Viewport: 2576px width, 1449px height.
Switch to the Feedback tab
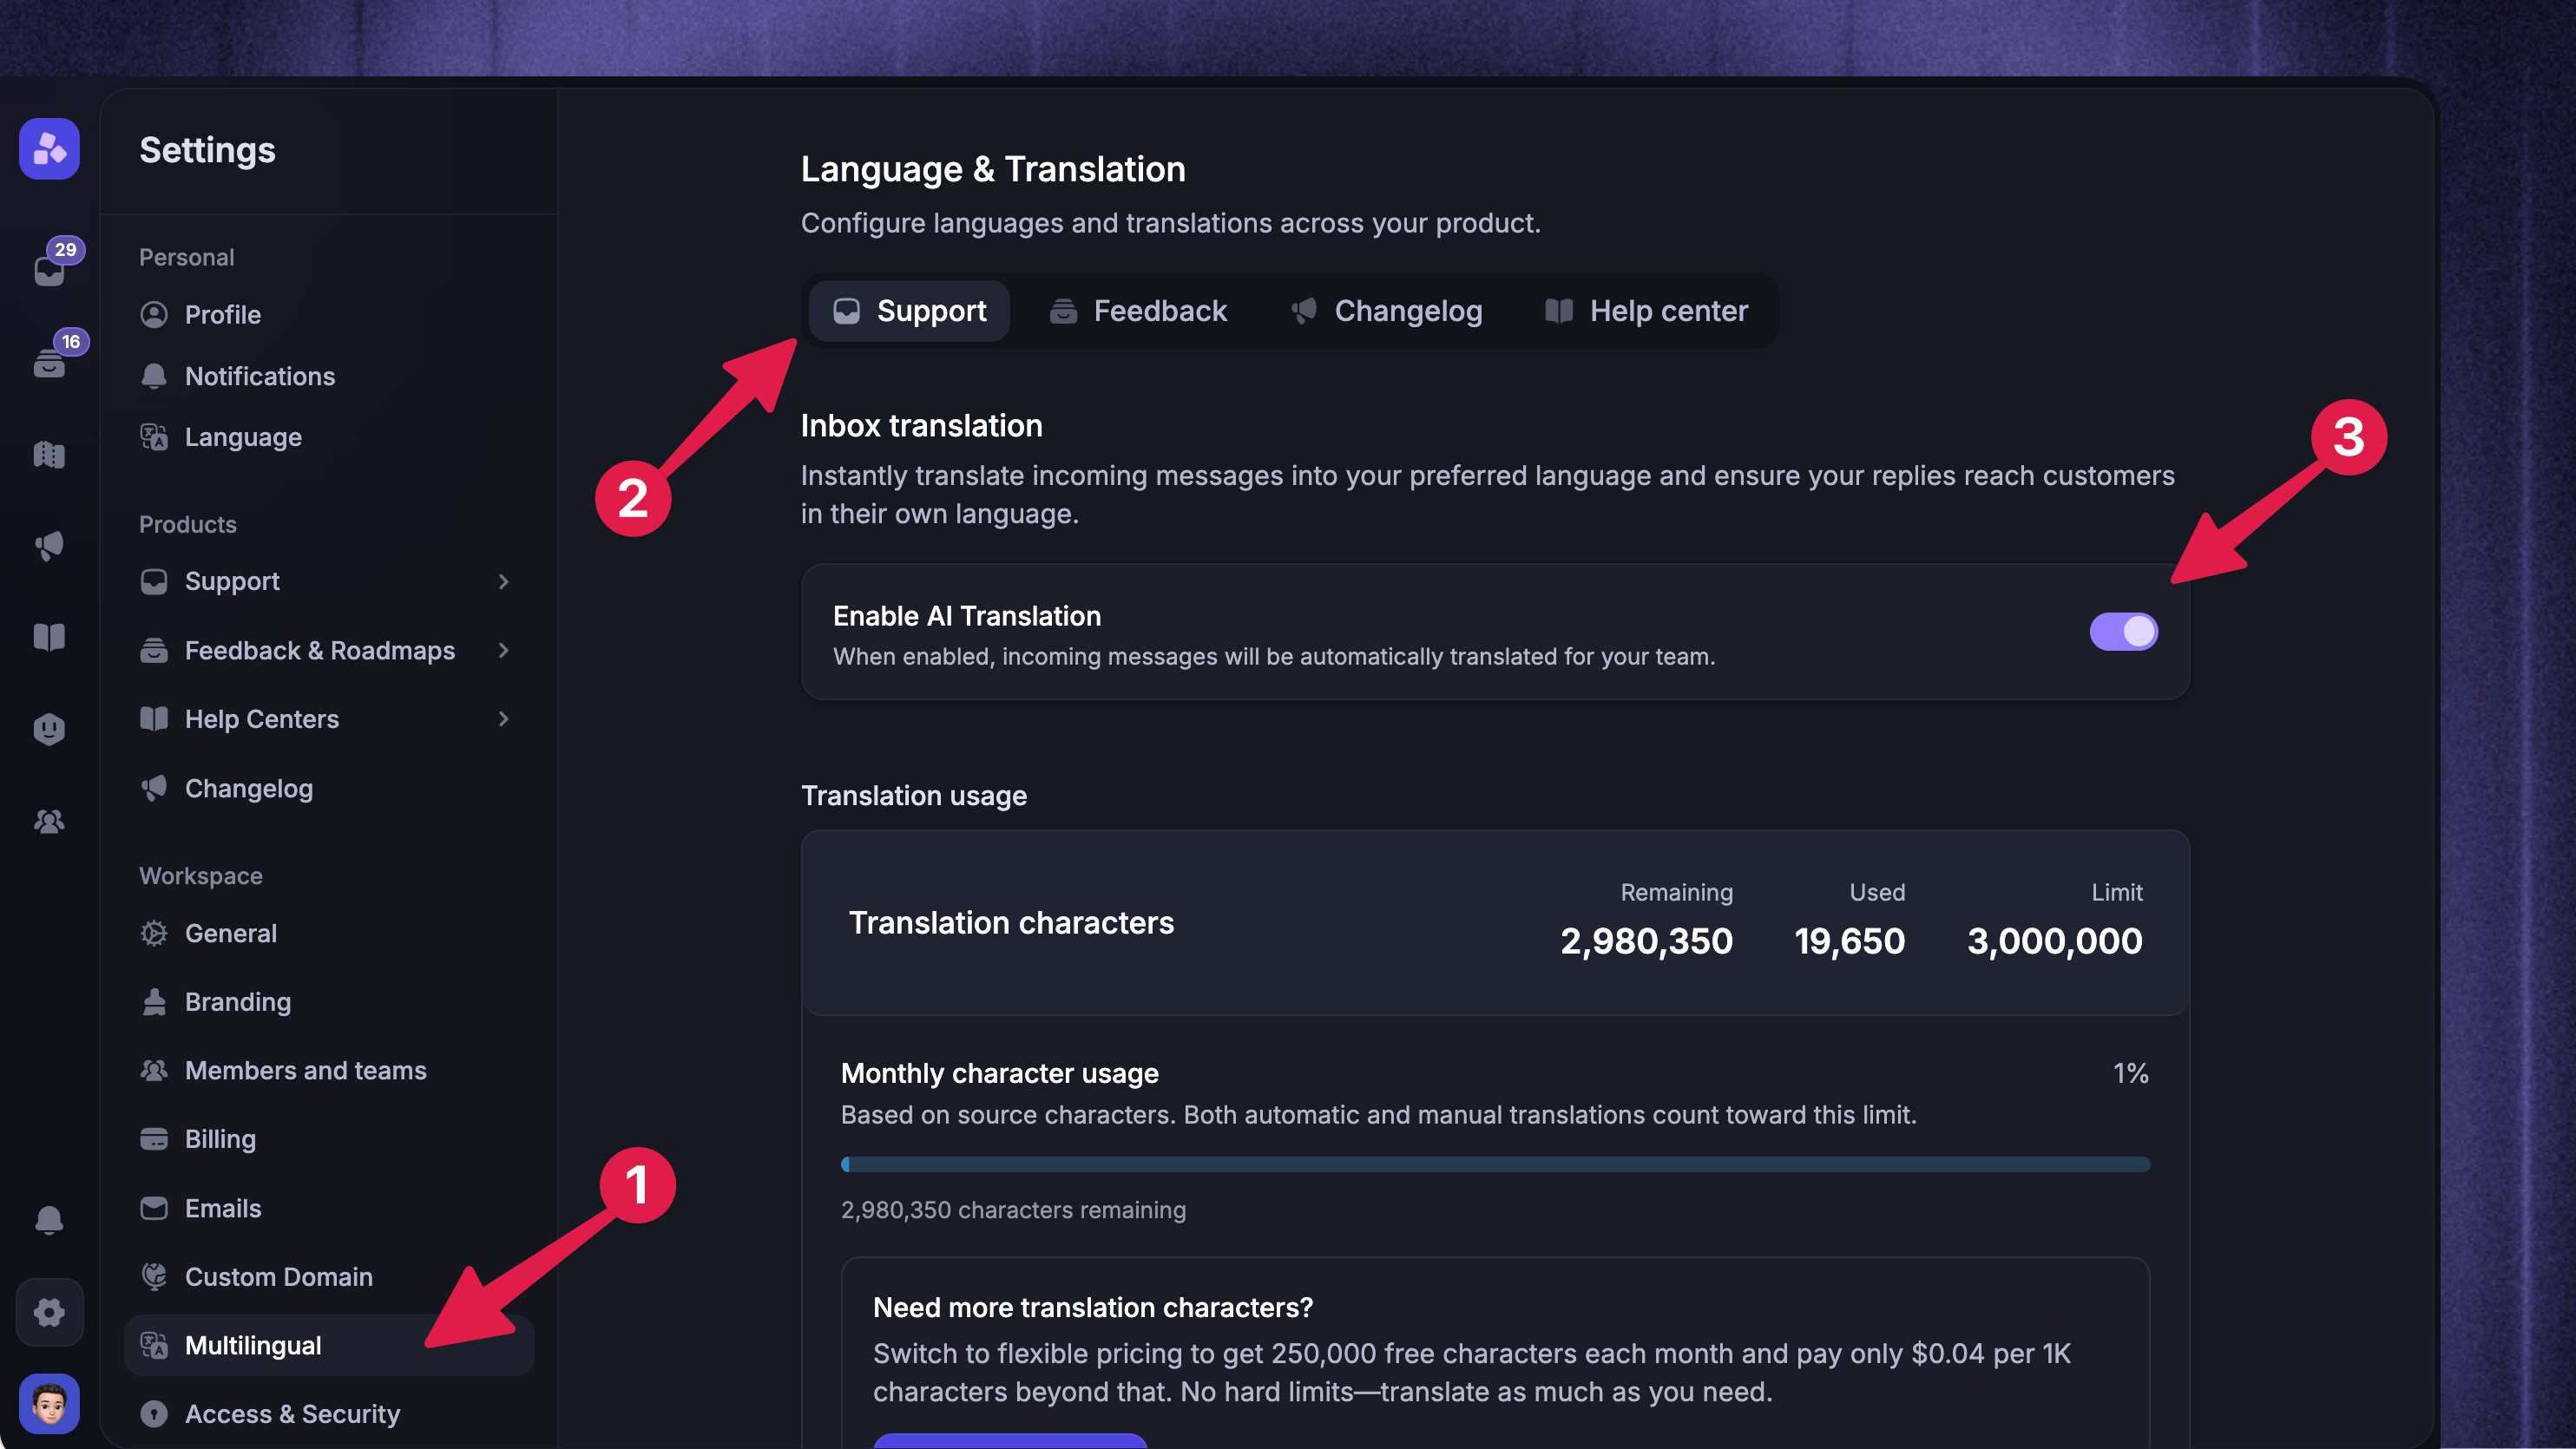click(1138, 311)
